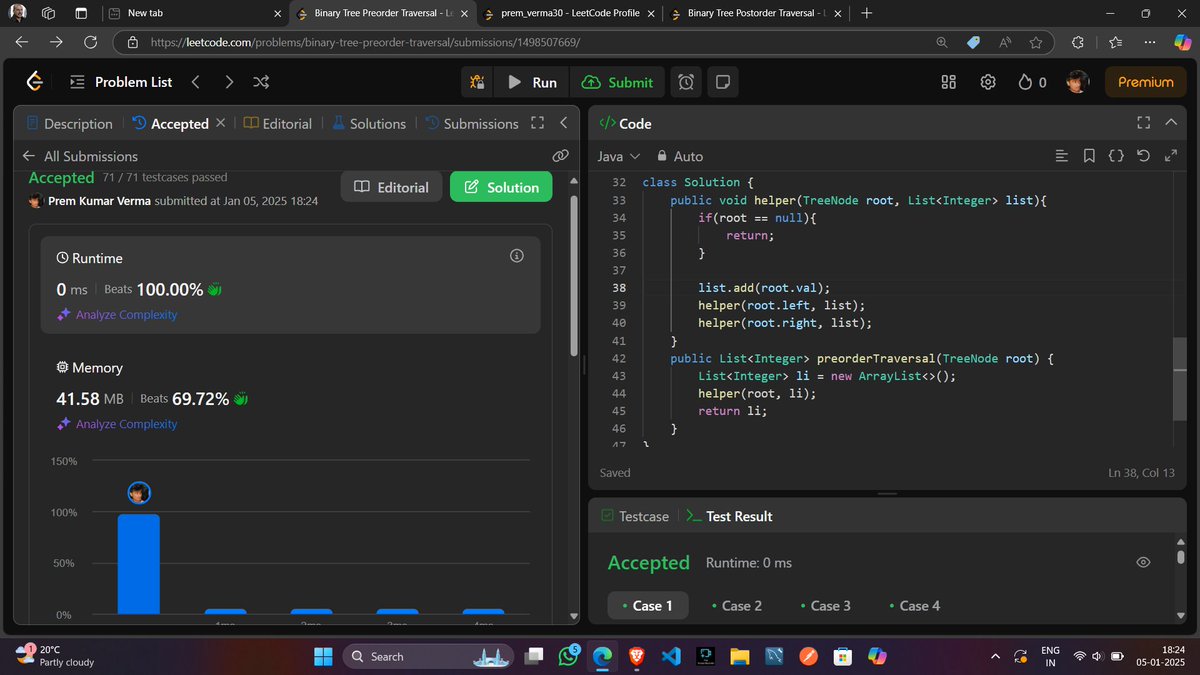1200x675 pixels.
Task: Select Case 2 result
Action: pos(735,605)
